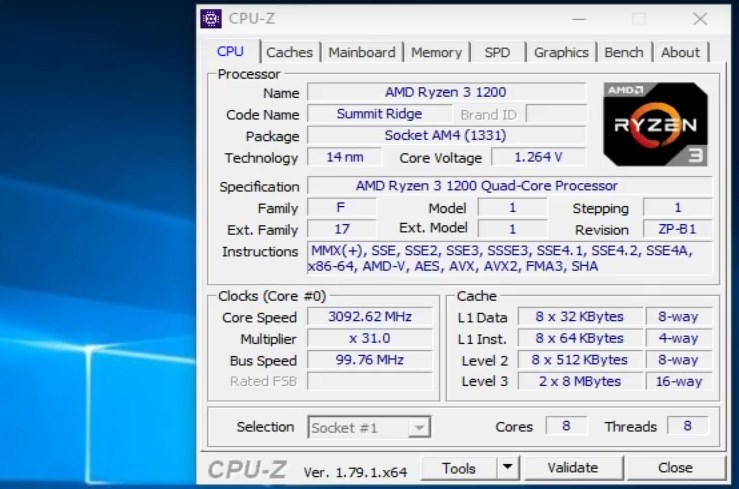Click the CPU-Z window title text
739x489 pixels.
point(252,19)
